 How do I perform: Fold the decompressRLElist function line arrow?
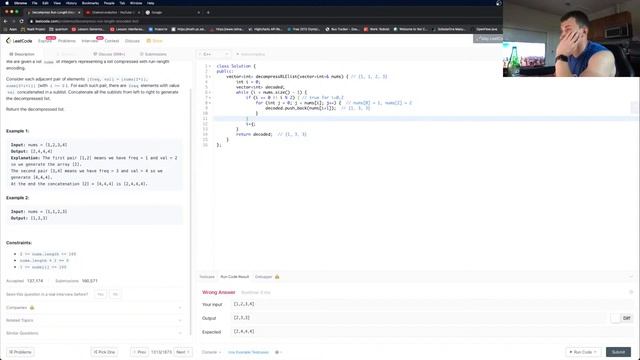210,76
